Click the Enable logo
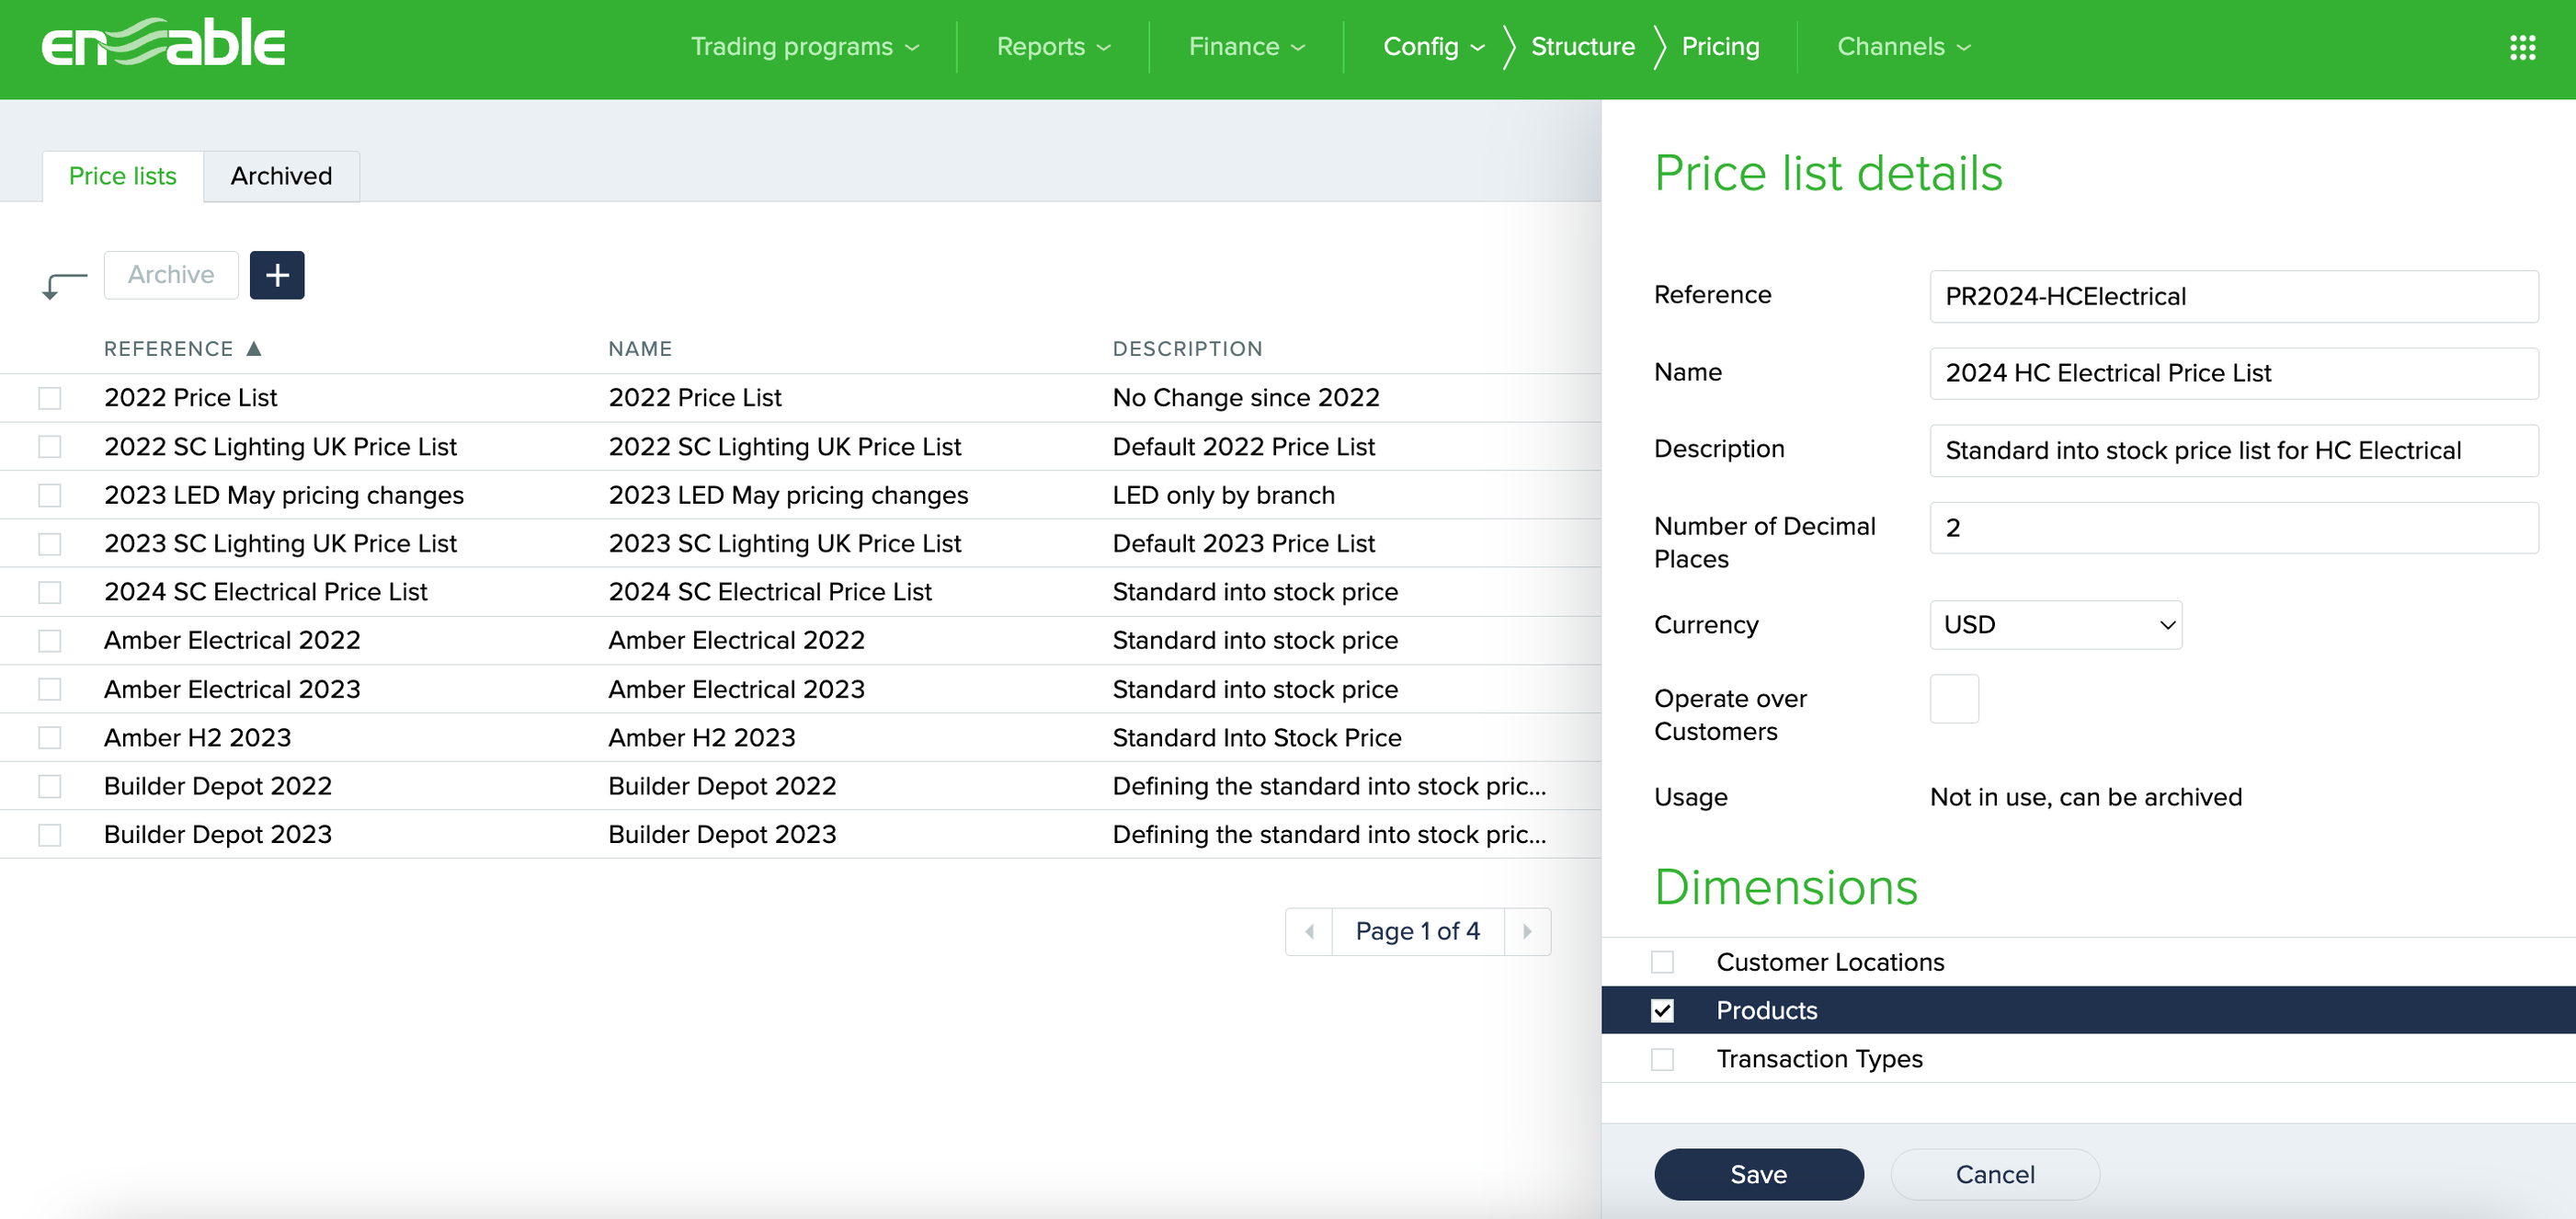The width and height of the screenshot is (2576, 1219). 163,44
